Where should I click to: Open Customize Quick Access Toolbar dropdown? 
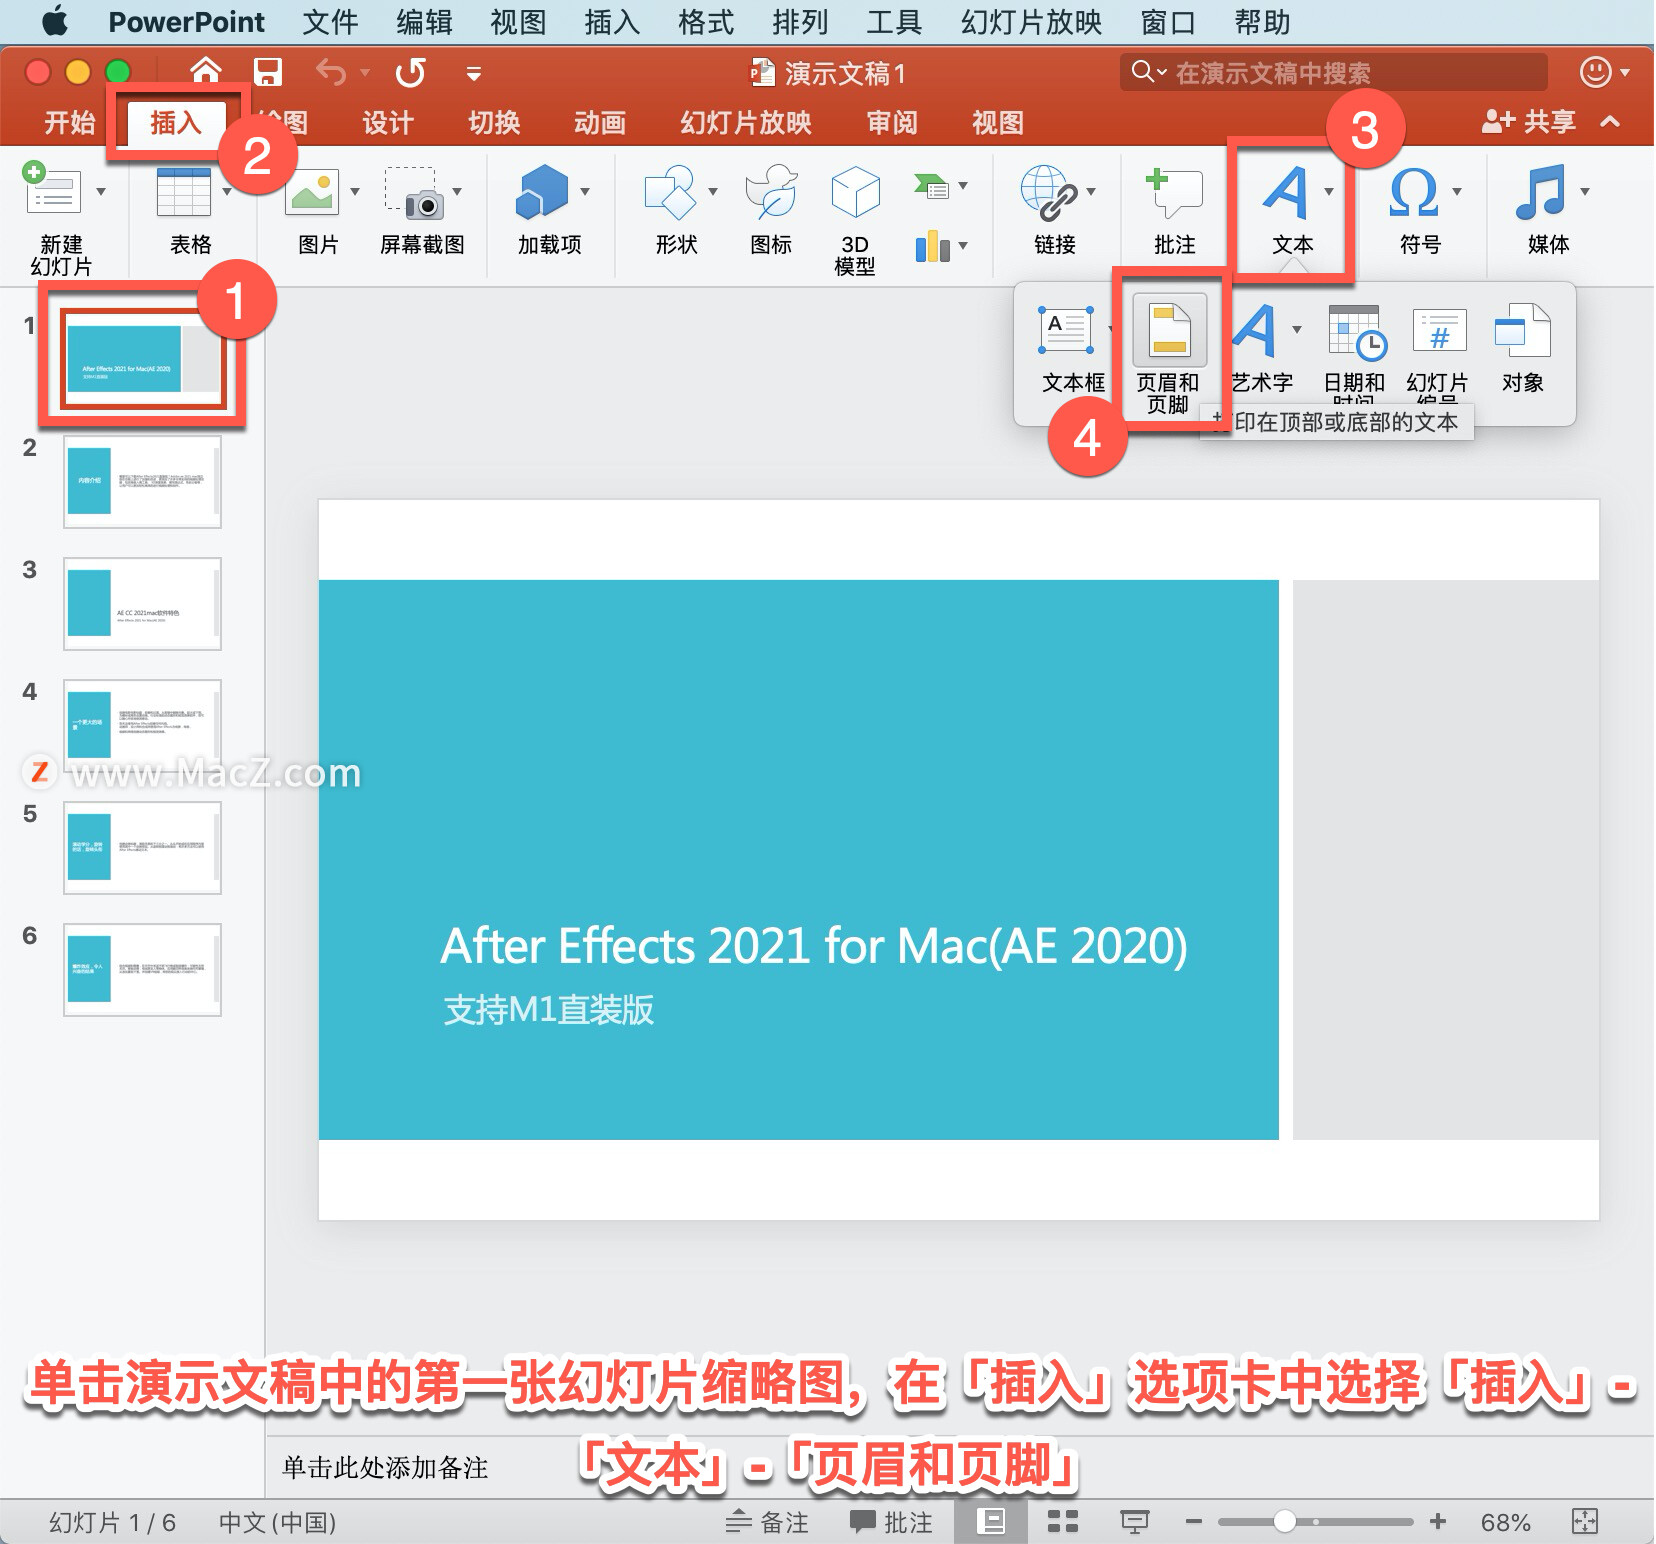point(474,73)
